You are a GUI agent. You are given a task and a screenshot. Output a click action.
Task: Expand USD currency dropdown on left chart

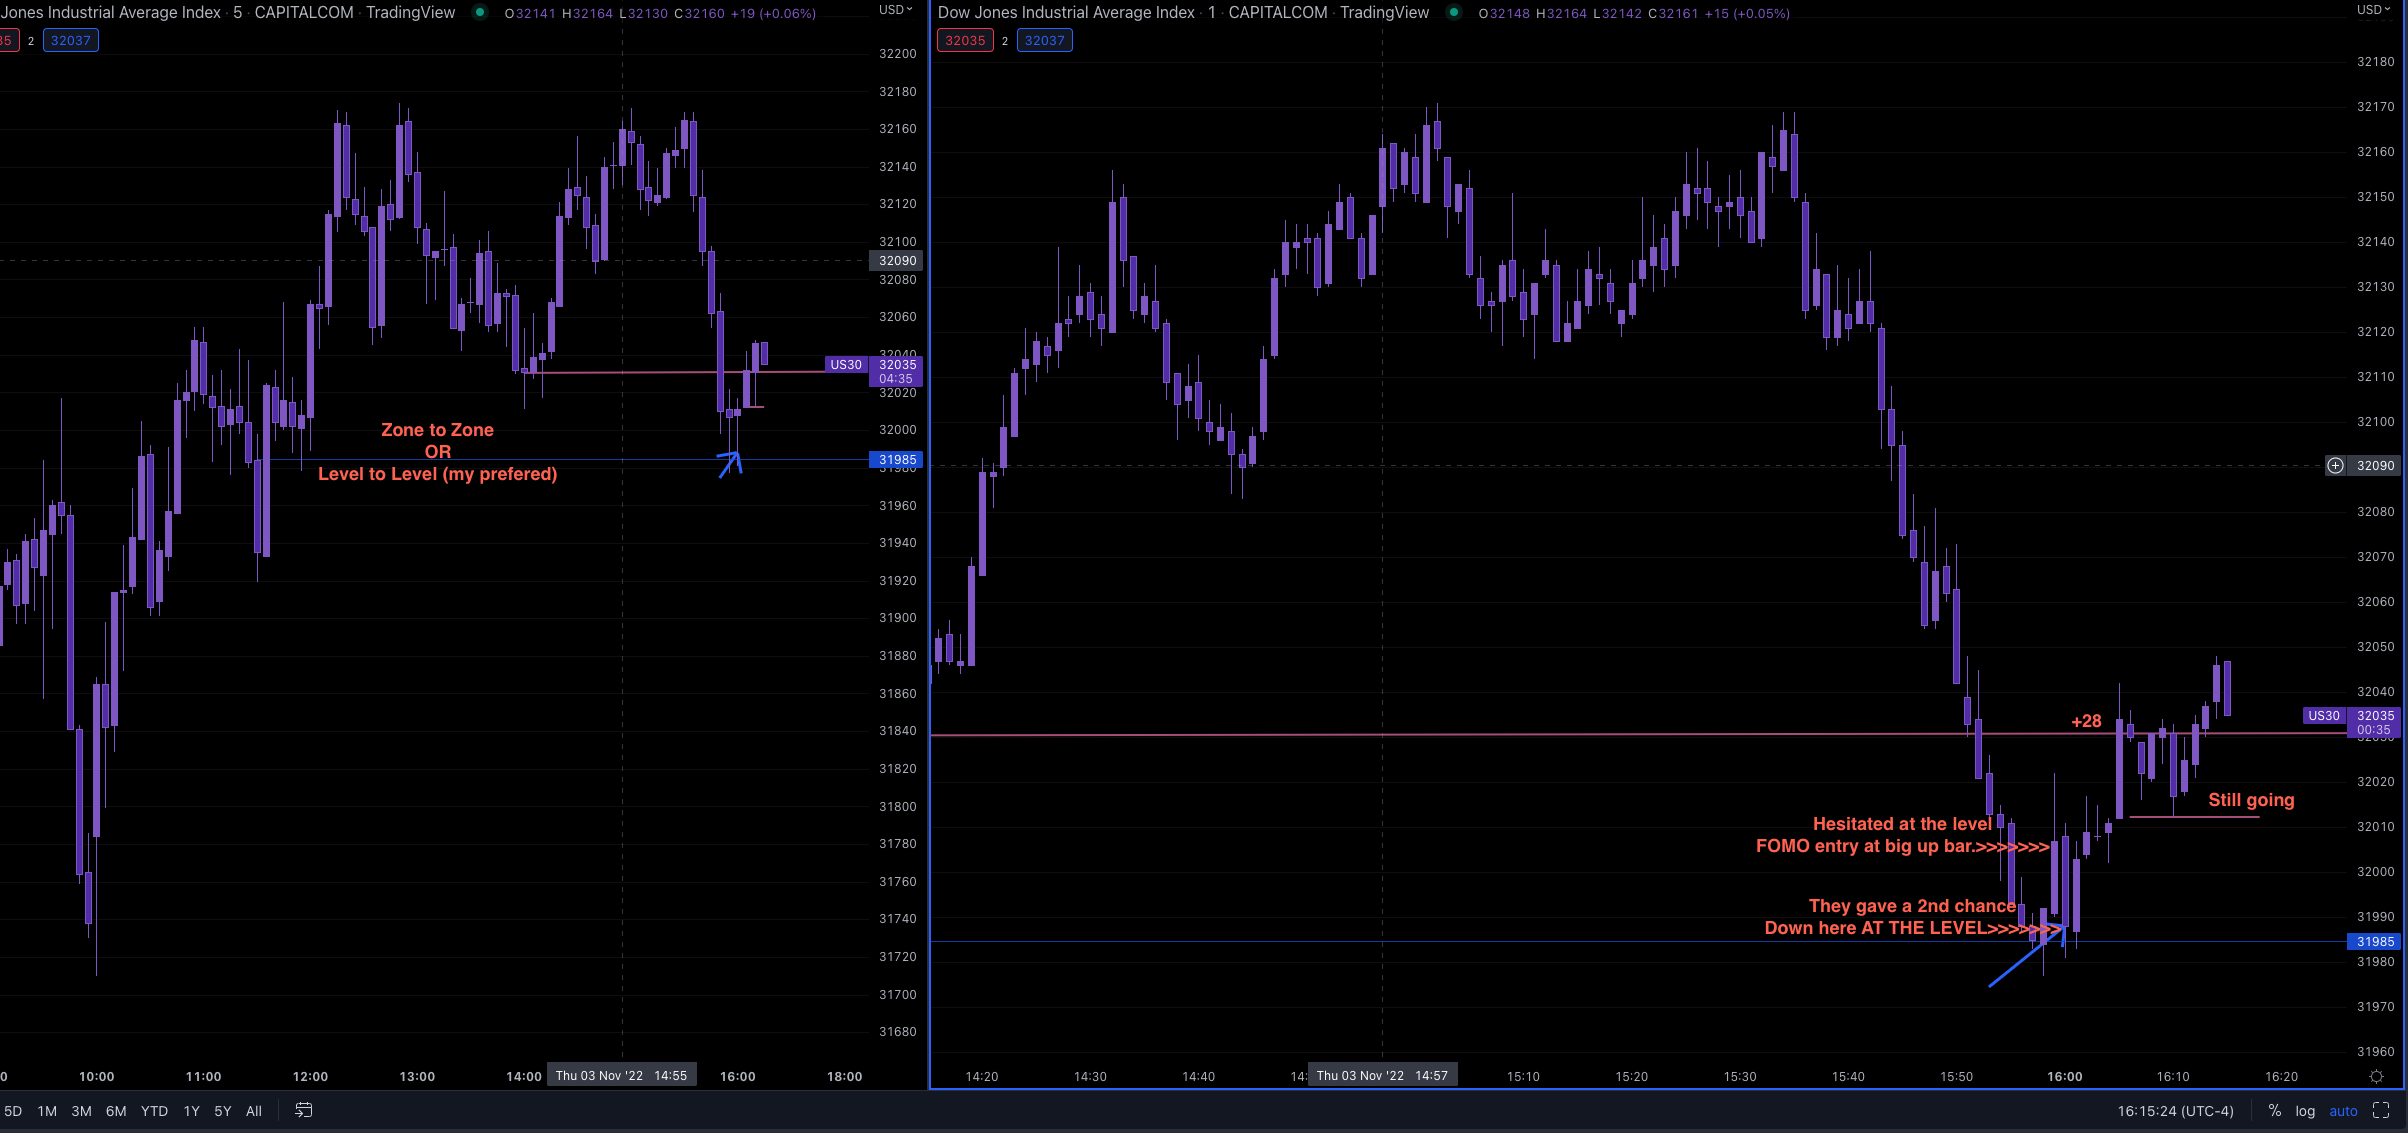(895, 10)
